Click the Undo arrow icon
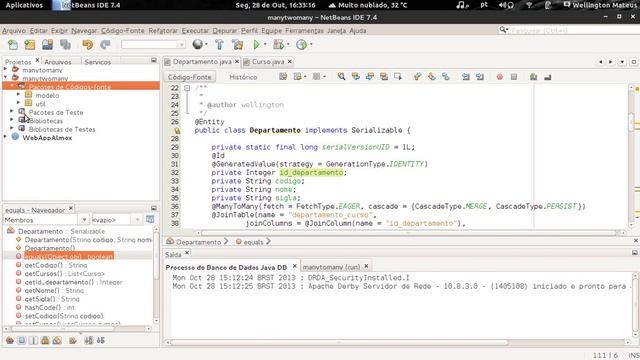The height and width of the screenshot is (360, 640). pyautogui.click(x=87, y=44)
